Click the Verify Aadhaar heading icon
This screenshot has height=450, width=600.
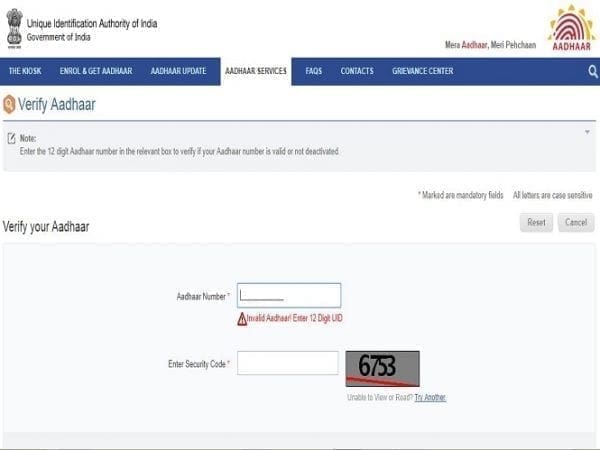(x=9, y=104)
